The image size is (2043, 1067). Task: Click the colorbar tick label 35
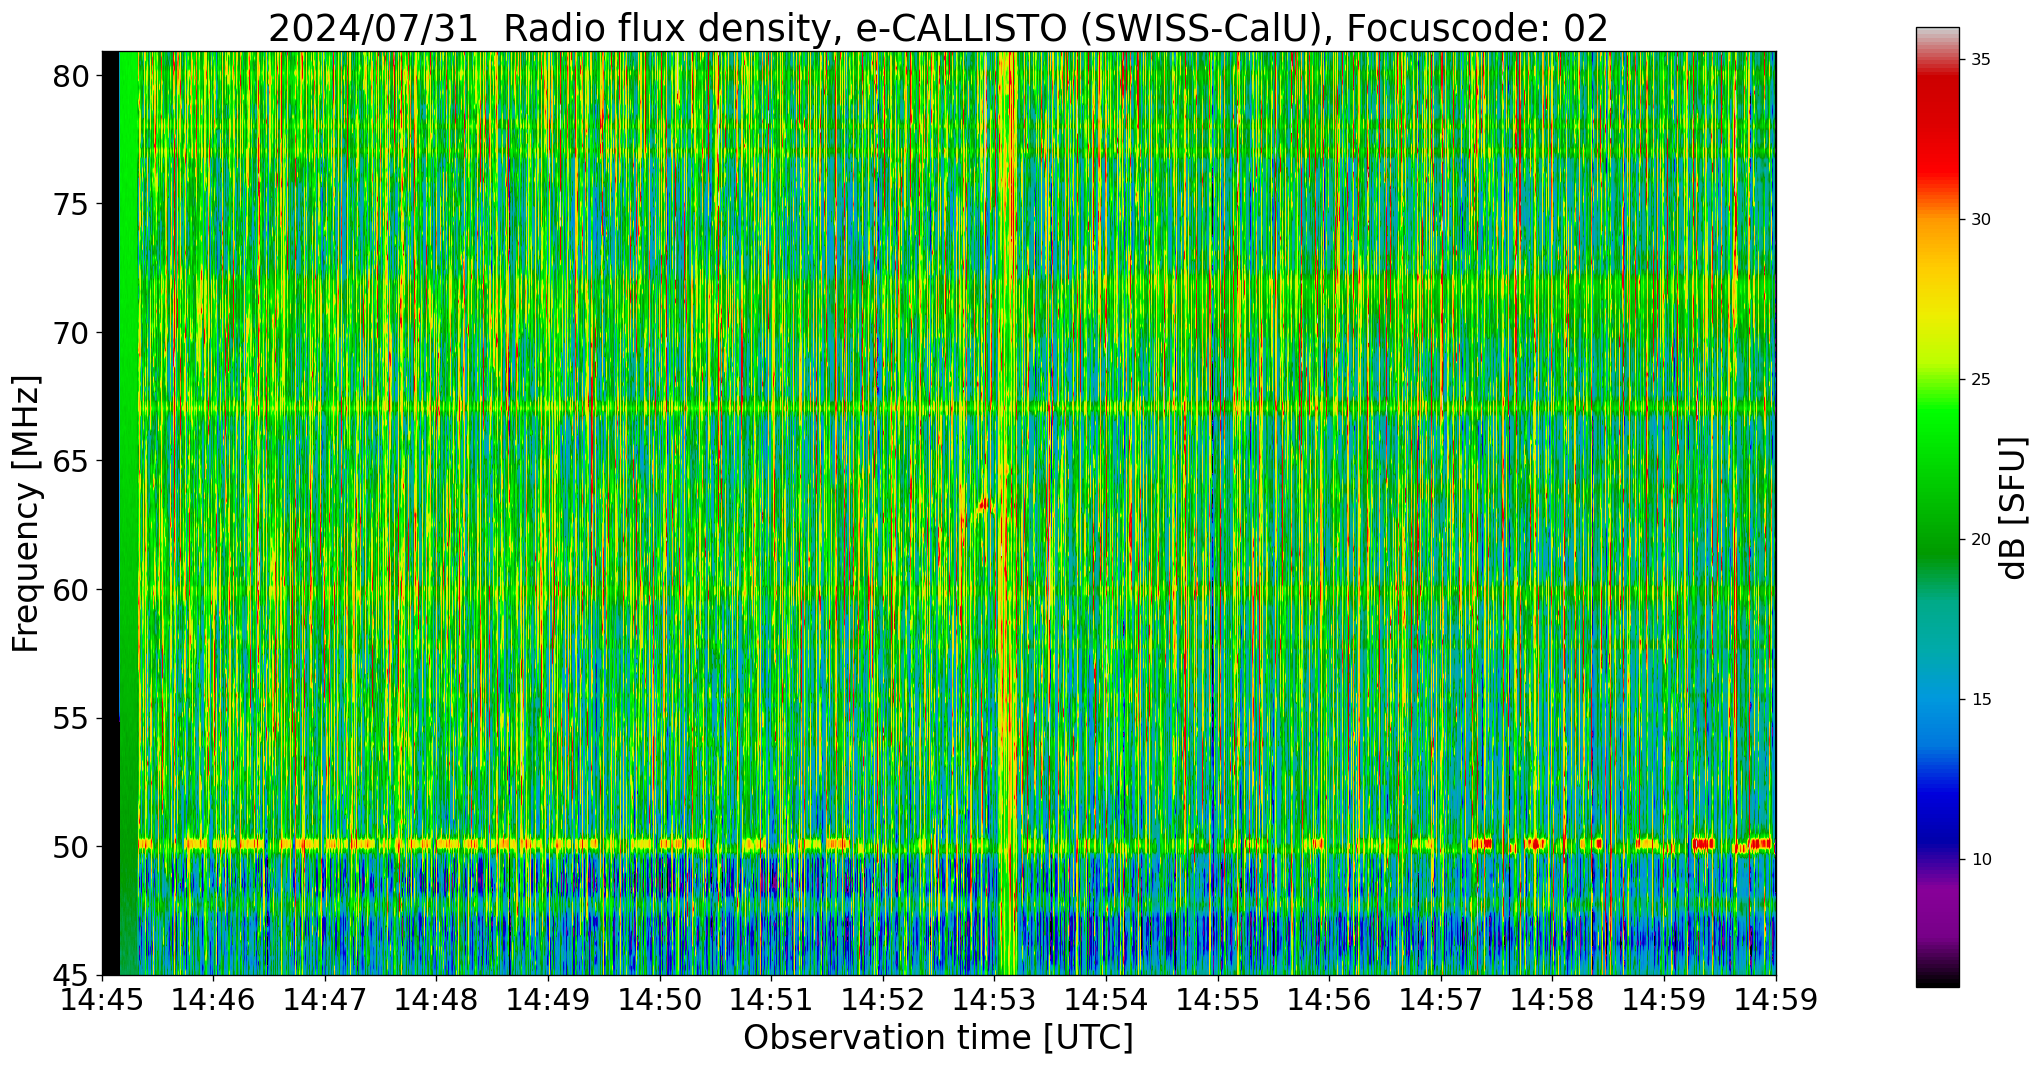[x=1980, y=60]
